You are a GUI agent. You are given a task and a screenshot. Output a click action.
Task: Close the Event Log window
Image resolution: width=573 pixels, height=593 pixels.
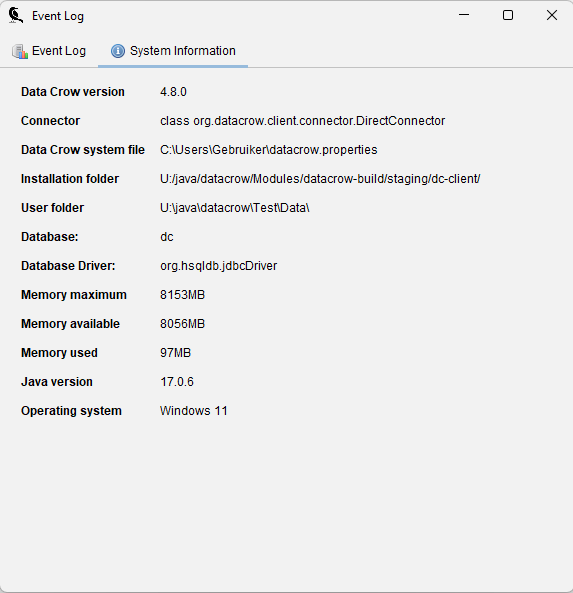tap(552, 15)
